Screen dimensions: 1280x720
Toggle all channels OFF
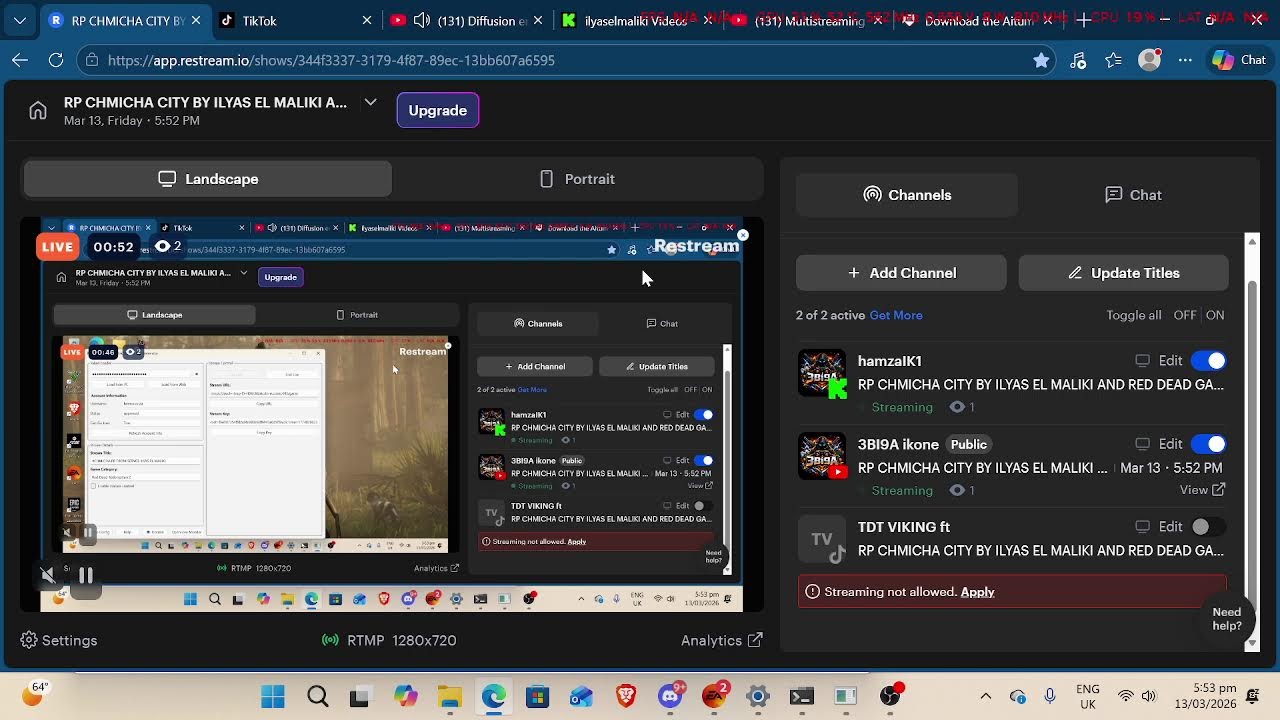click(x=1185, y=315)
